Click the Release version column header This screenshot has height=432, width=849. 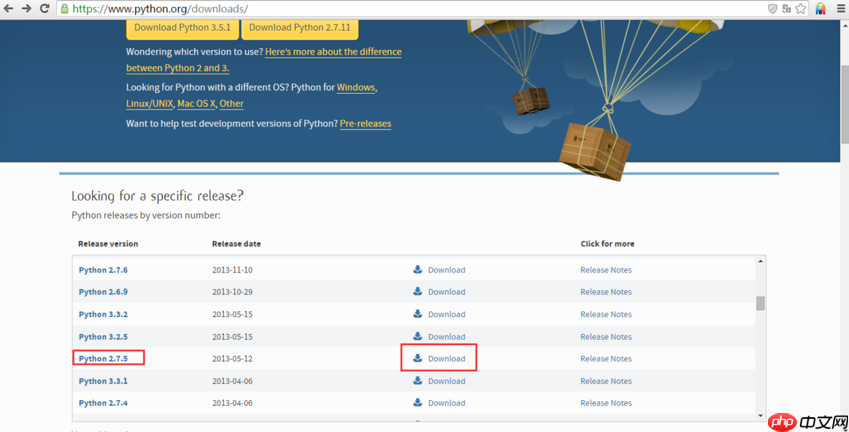click(x=108, y=244)
